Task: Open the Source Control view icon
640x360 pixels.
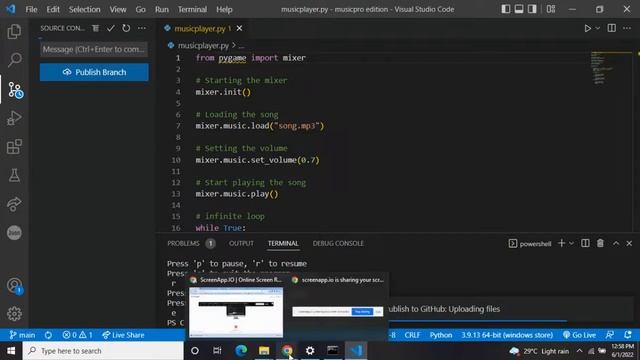Action: (x=15, y=90)
